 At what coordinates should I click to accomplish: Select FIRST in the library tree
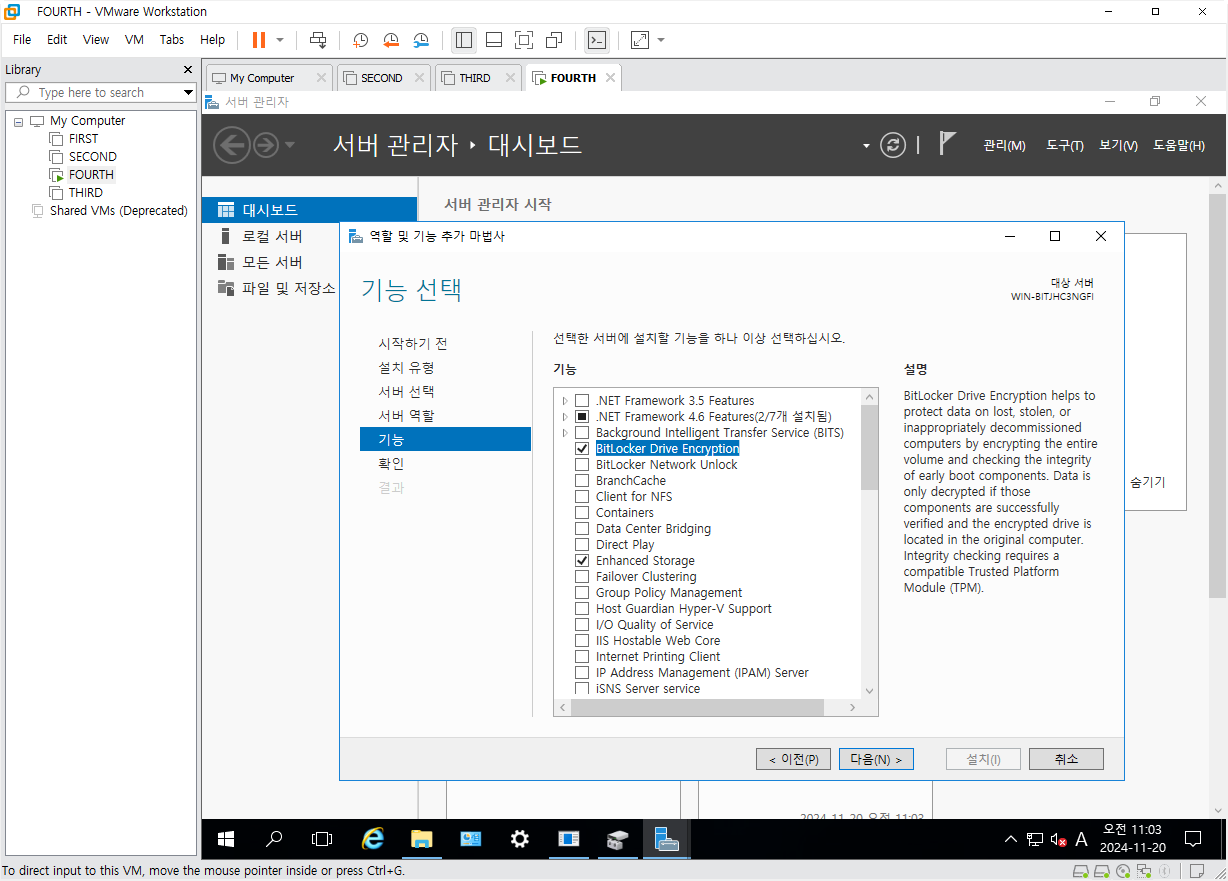tap(84, 139)
